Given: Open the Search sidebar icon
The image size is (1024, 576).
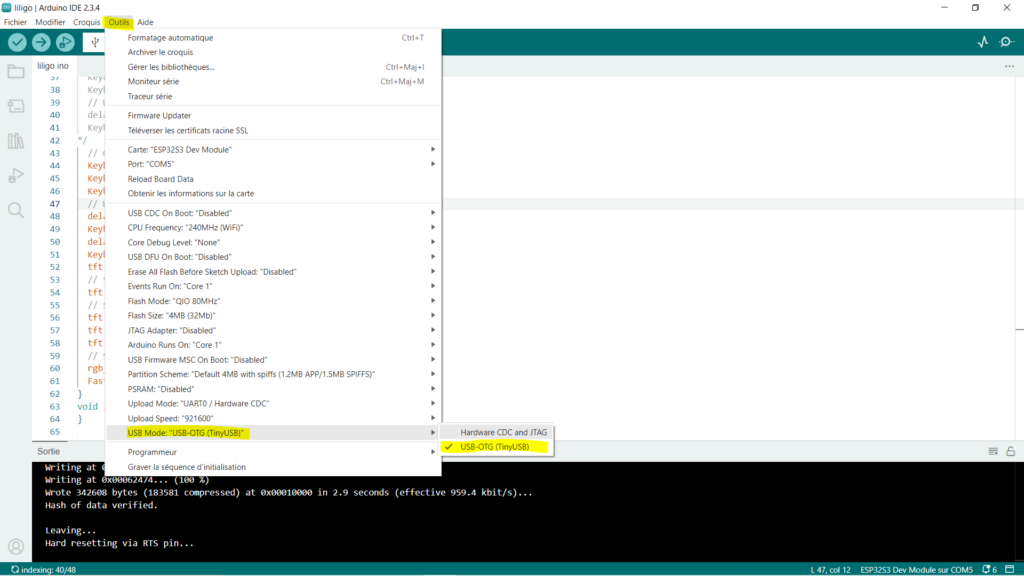Looking at the screenshot, I should pyautogui.click(x=16, y=210).
